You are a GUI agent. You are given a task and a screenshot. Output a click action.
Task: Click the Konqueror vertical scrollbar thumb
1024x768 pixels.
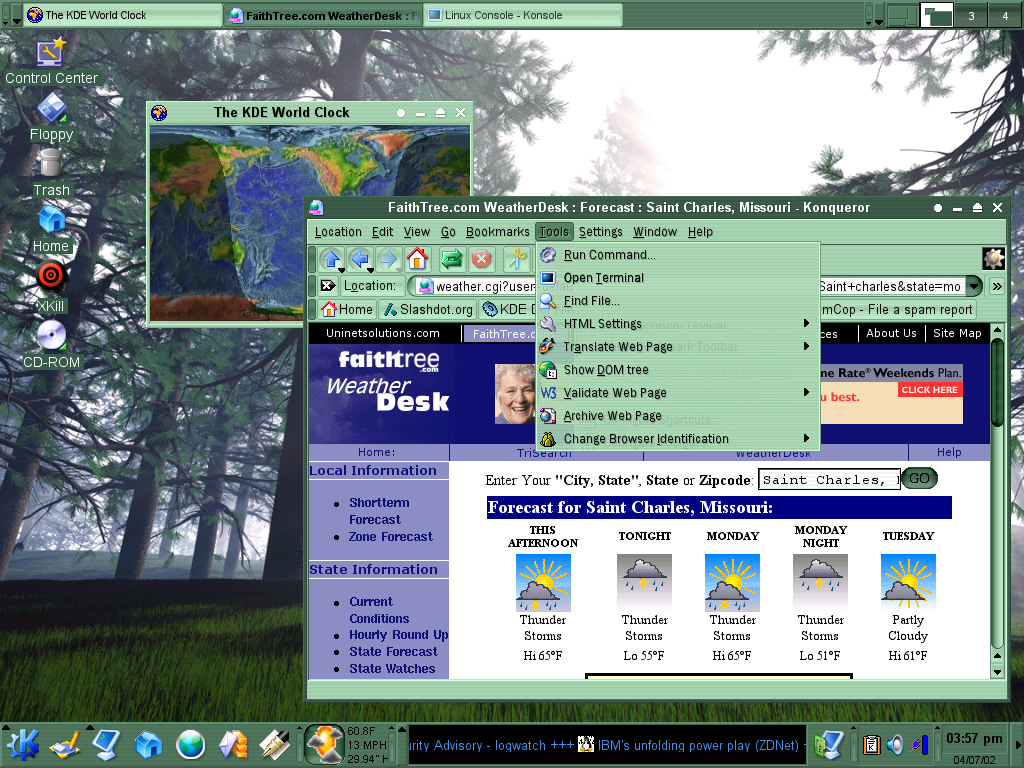click(x=997, y=381)
